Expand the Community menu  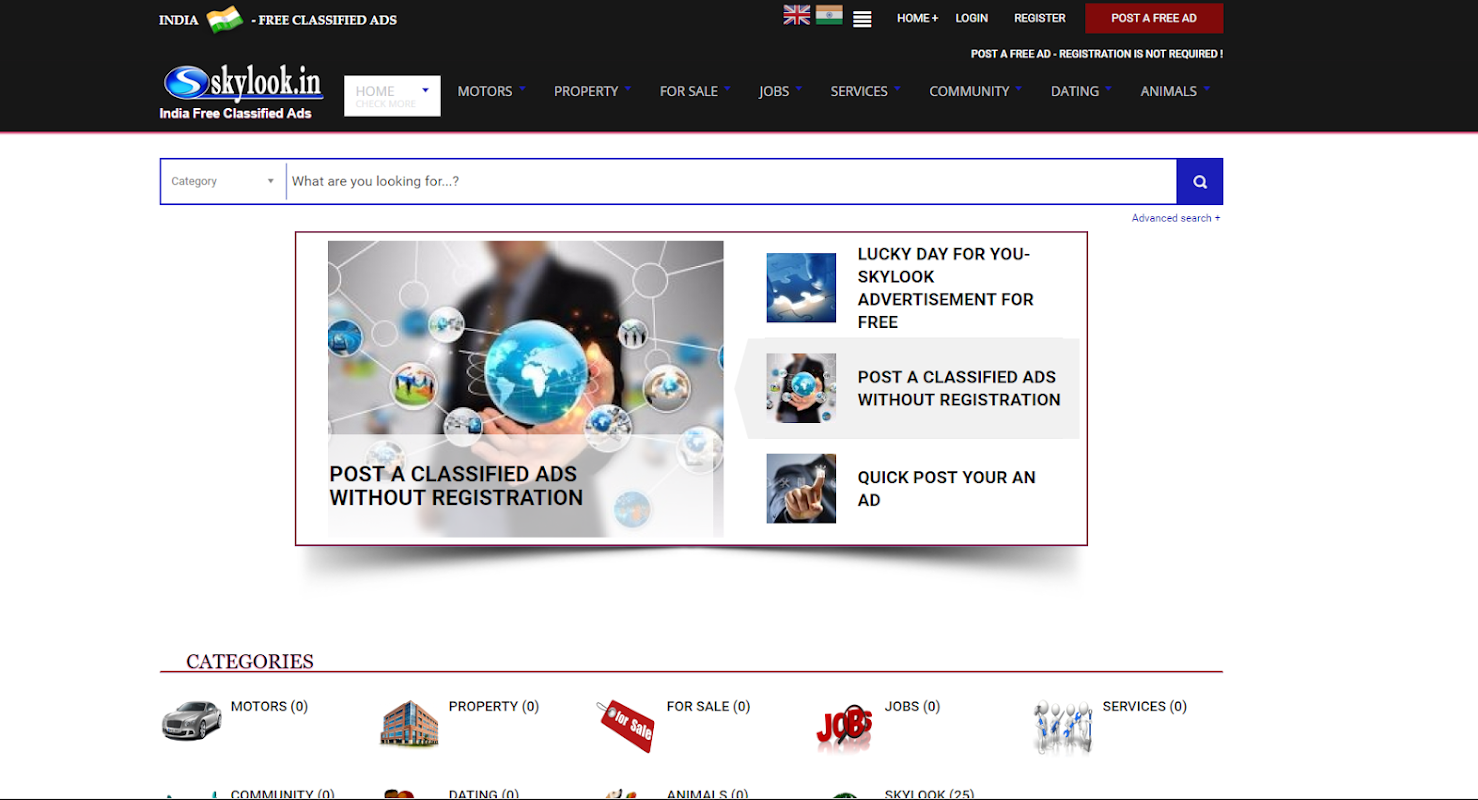click(x=976, y=91)
